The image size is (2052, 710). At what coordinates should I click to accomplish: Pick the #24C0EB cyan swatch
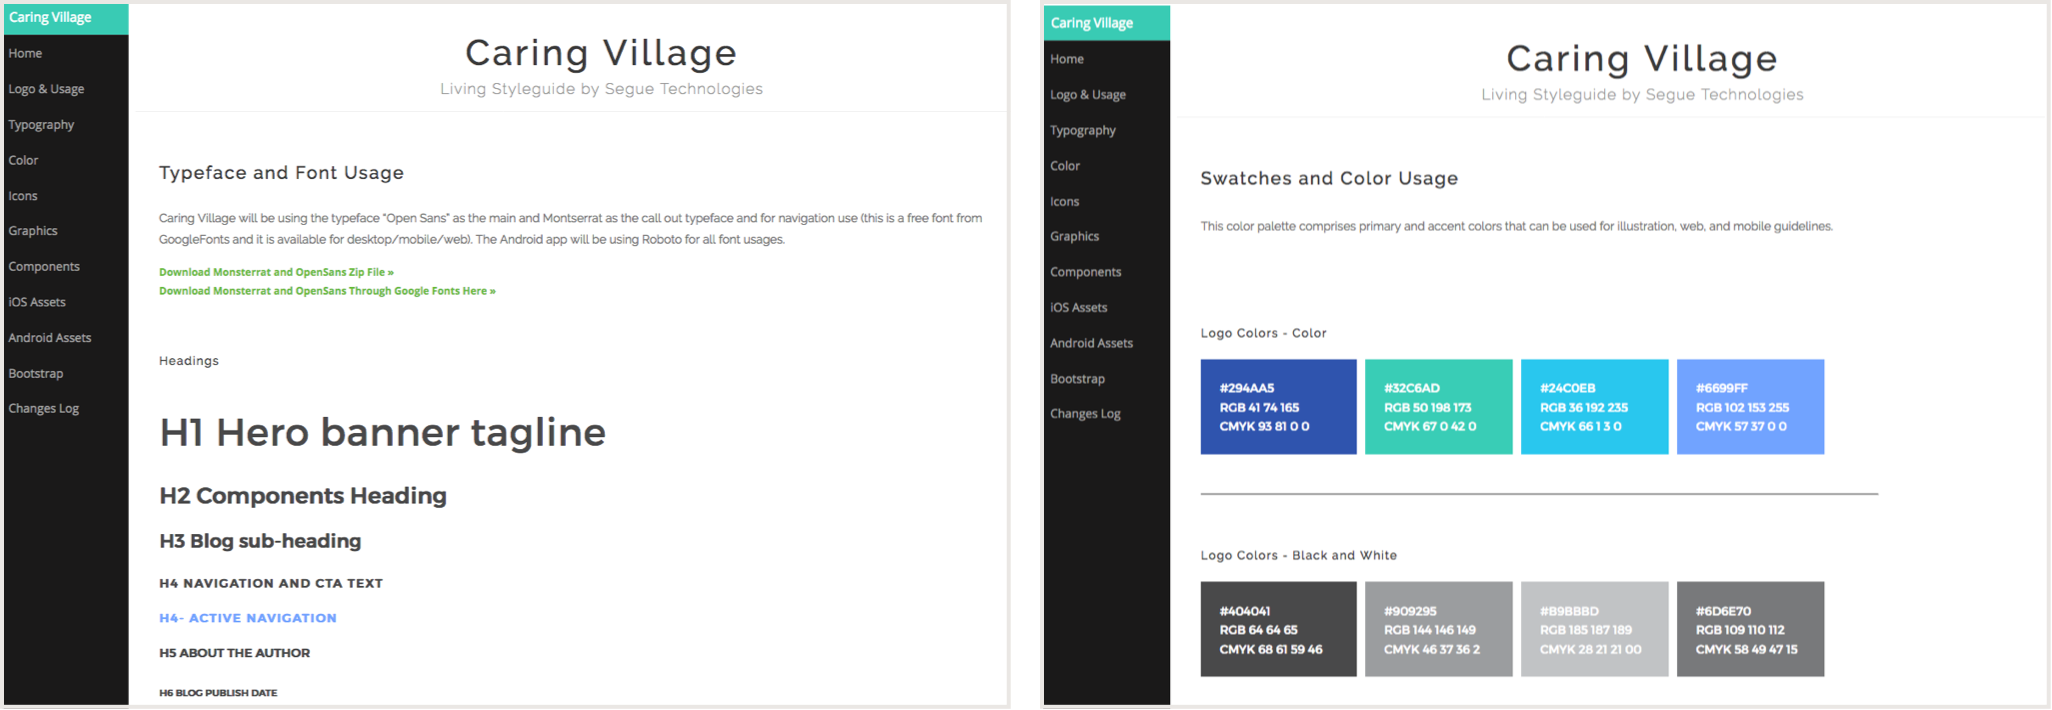click(1594, 407)
